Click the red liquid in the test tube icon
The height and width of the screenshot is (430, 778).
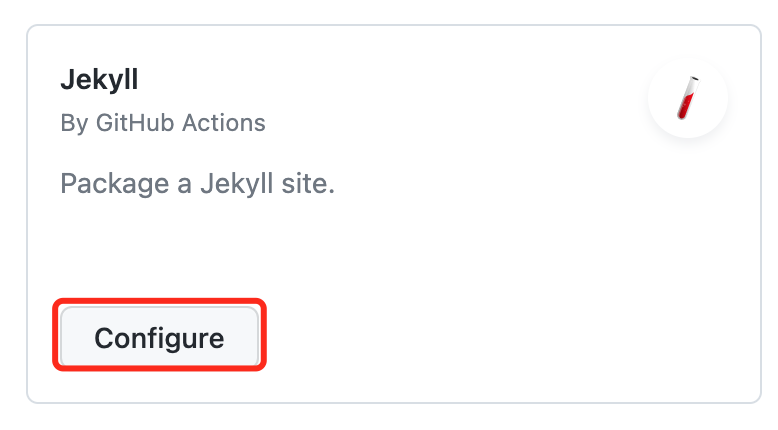685,106
